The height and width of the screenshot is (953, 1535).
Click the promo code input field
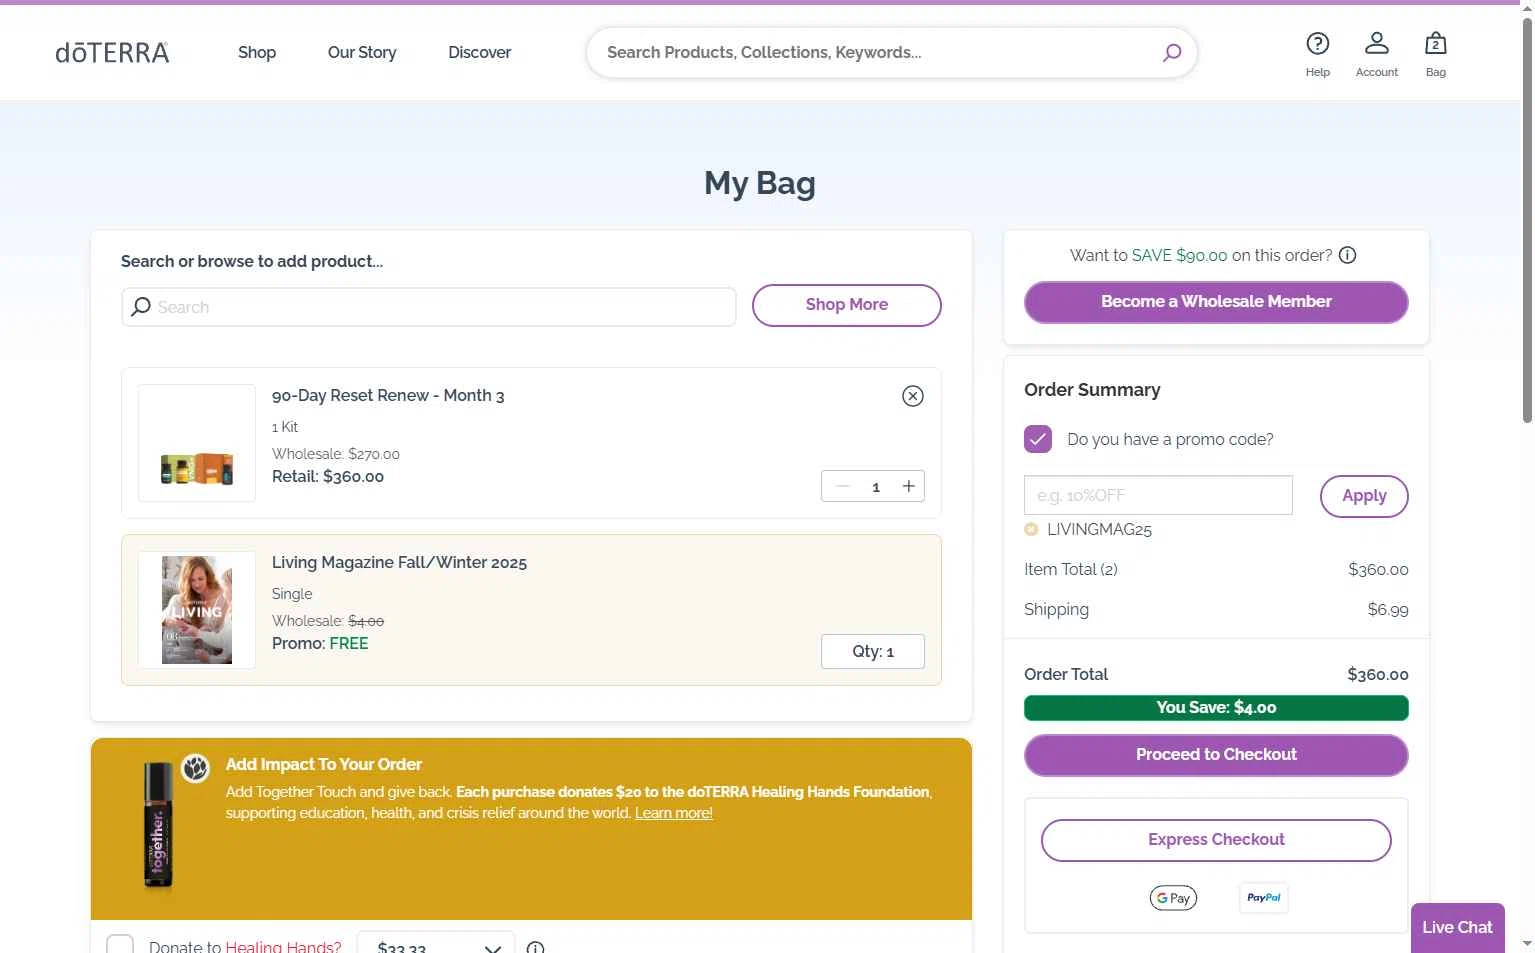click(1158, 495)
